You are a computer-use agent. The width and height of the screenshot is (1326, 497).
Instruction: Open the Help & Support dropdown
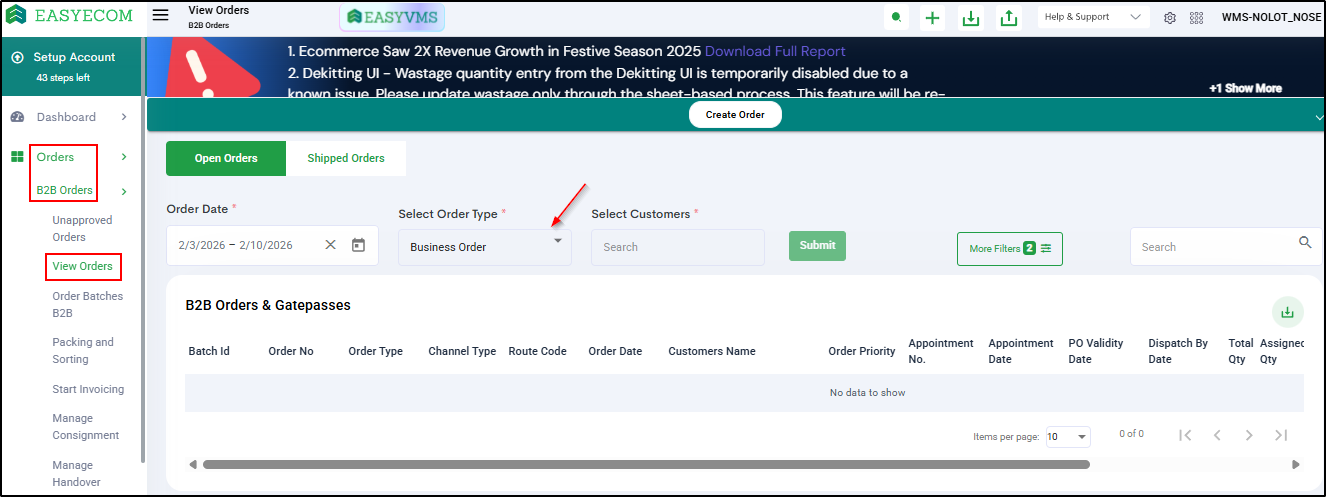[x=1091, y=17]
